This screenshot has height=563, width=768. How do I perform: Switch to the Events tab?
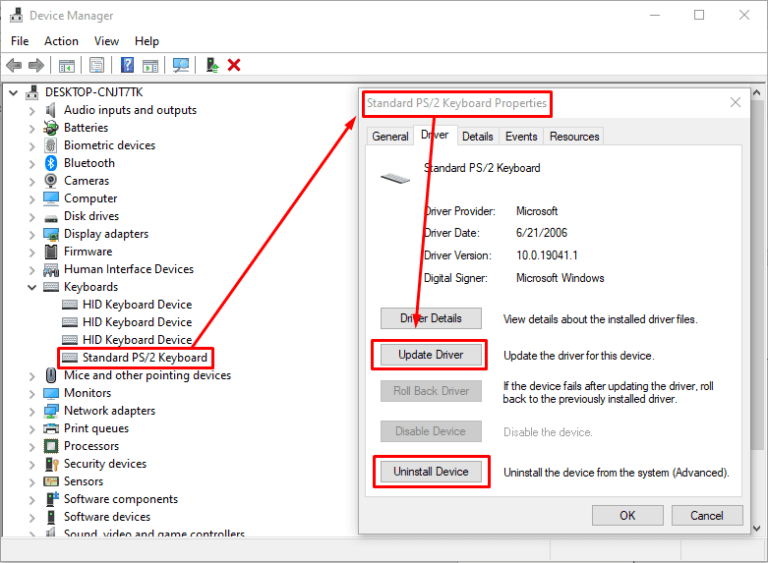pos(521,136)
